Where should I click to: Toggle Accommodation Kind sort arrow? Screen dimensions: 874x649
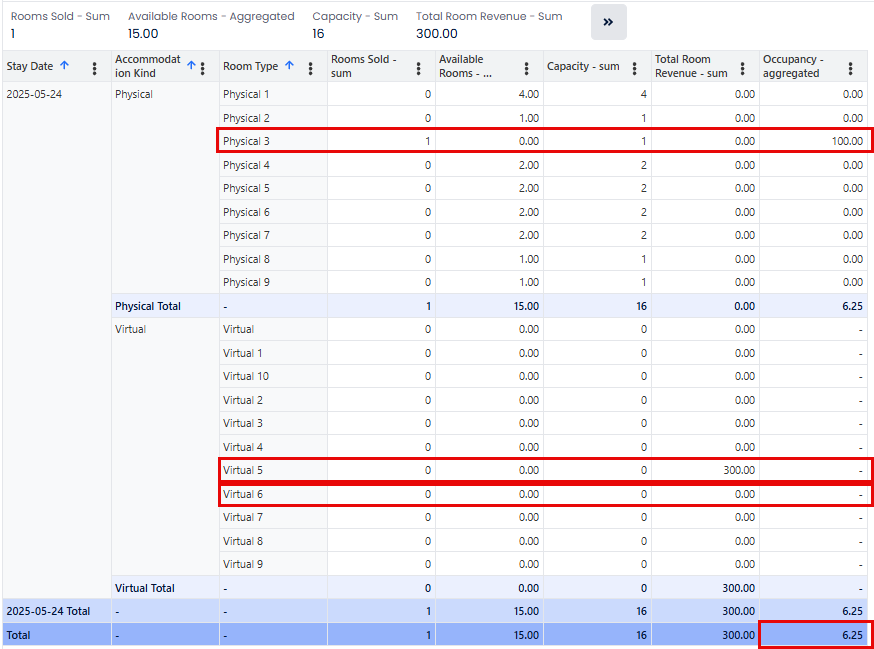point(191,66)
